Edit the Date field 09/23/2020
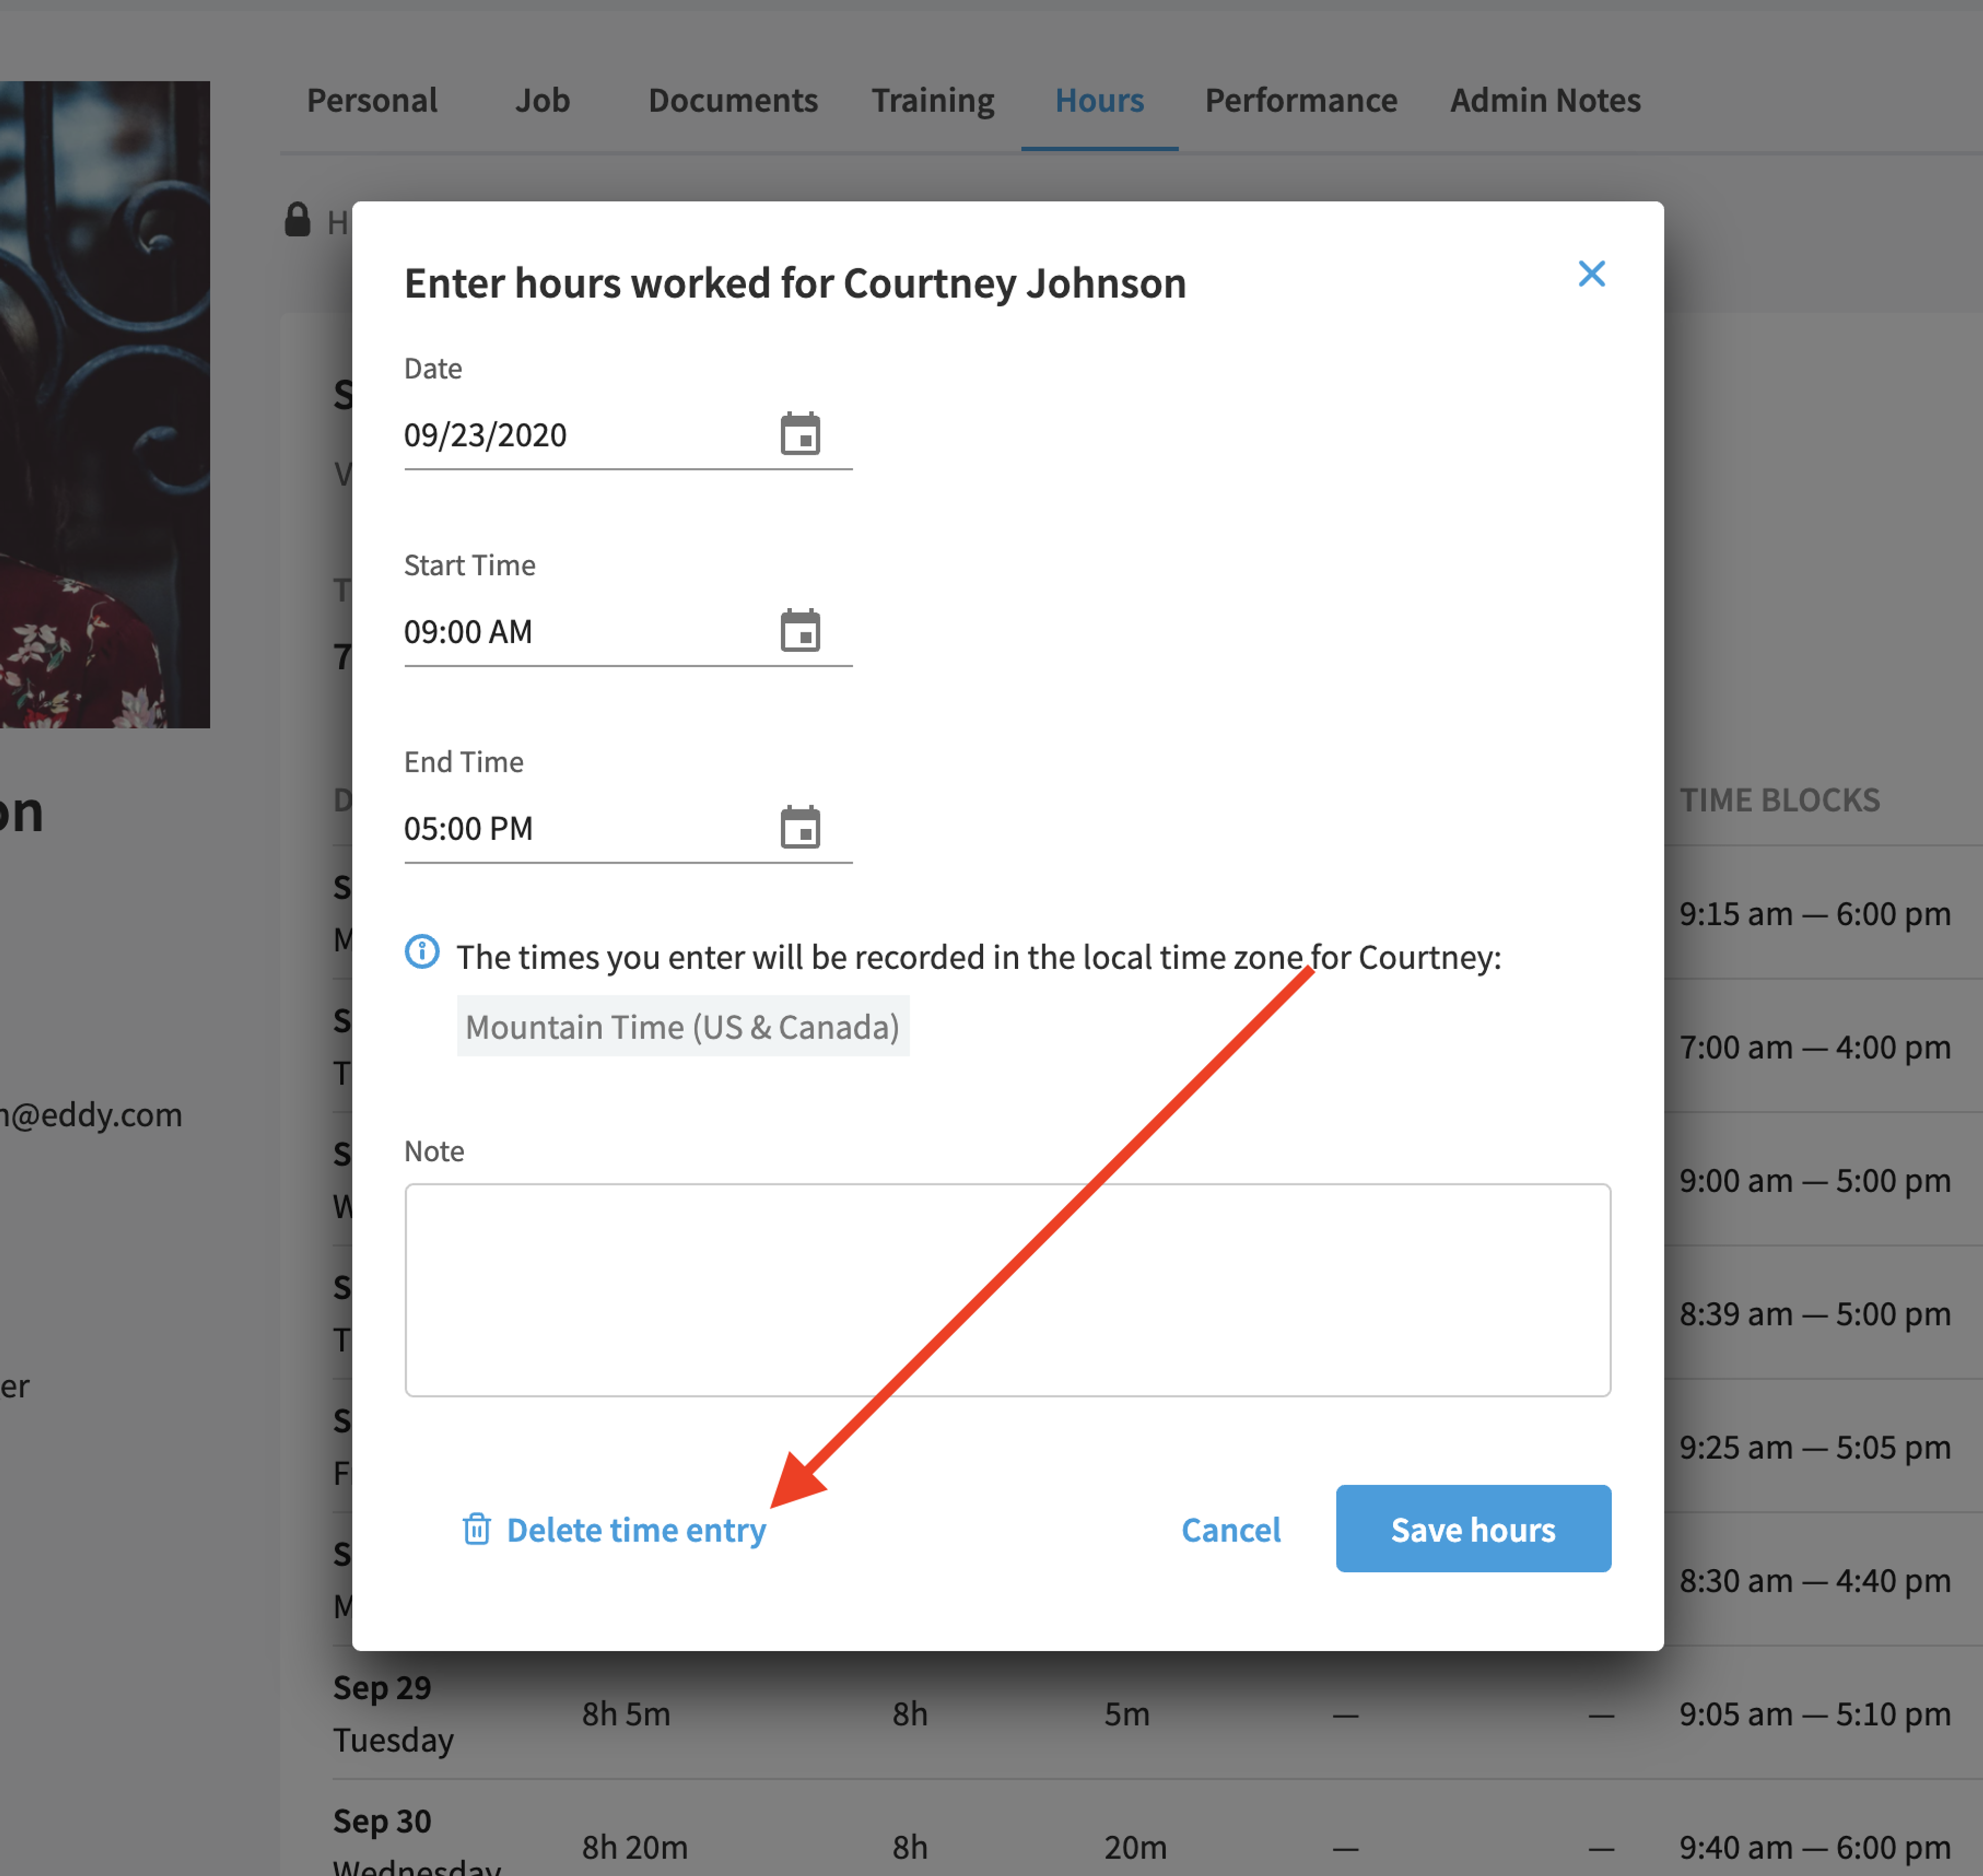This screenshot has width=1983, height=1876. (628, 436)
